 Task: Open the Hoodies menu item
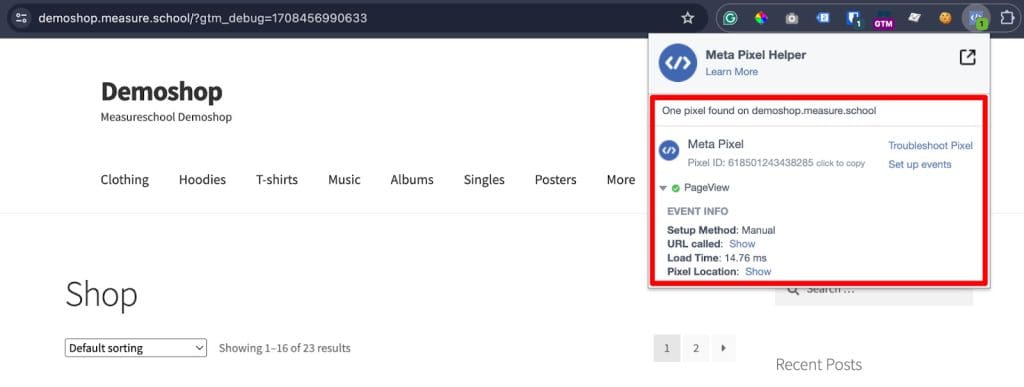pyautogui.click(x=202, y=179)
